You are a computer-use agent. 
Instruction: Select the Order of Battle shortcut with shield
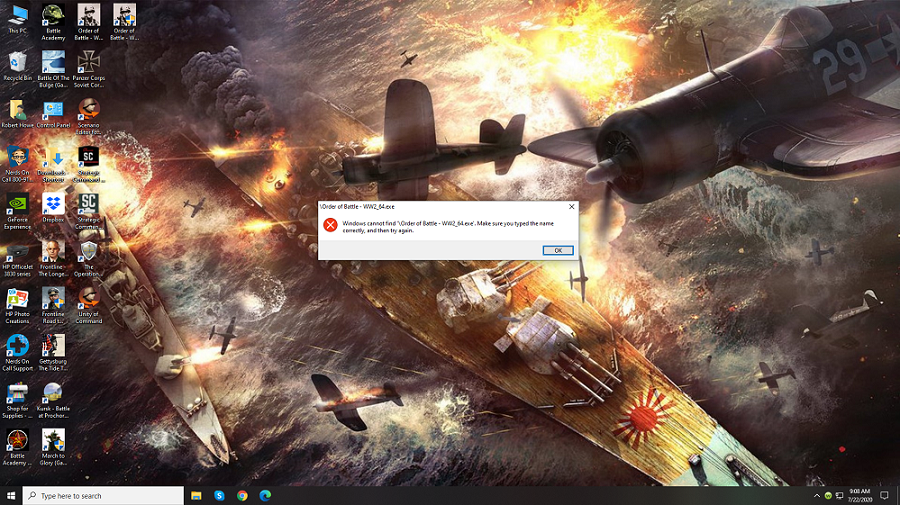pyautogui.click(x=124, y=22)
